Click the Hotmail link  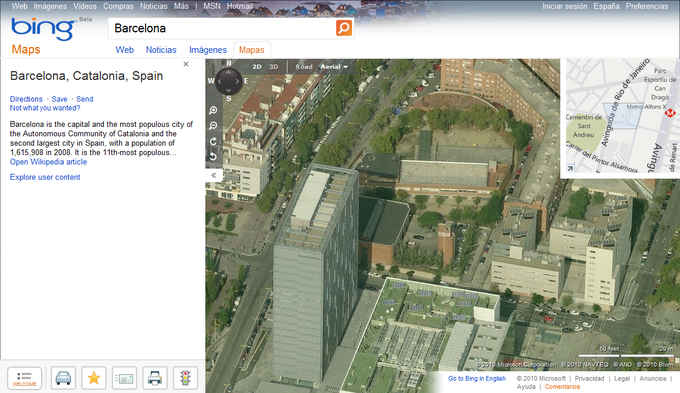pos(239,6)
